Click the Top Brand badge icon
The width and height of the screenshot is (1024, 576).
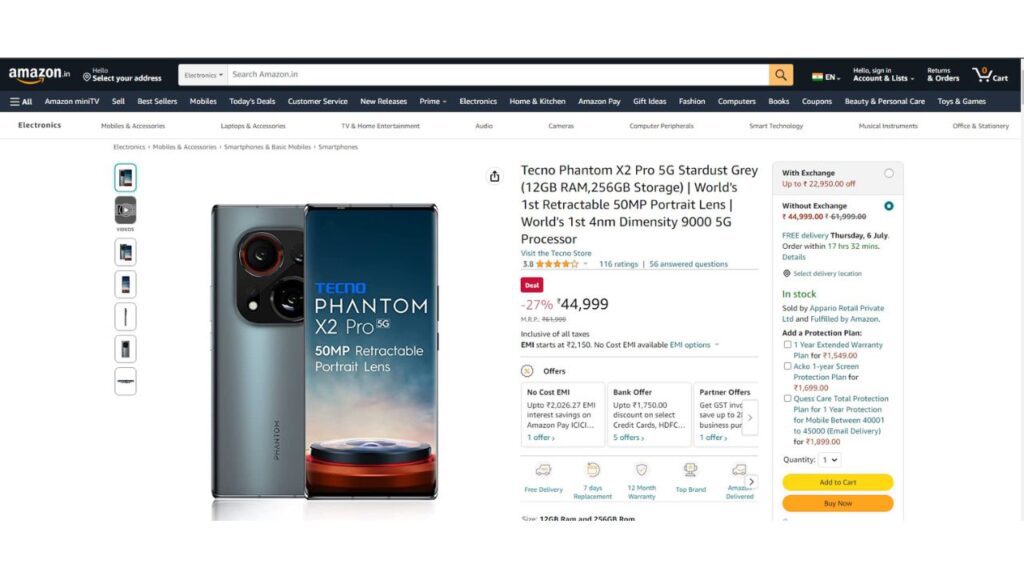[x=690, y=470]
